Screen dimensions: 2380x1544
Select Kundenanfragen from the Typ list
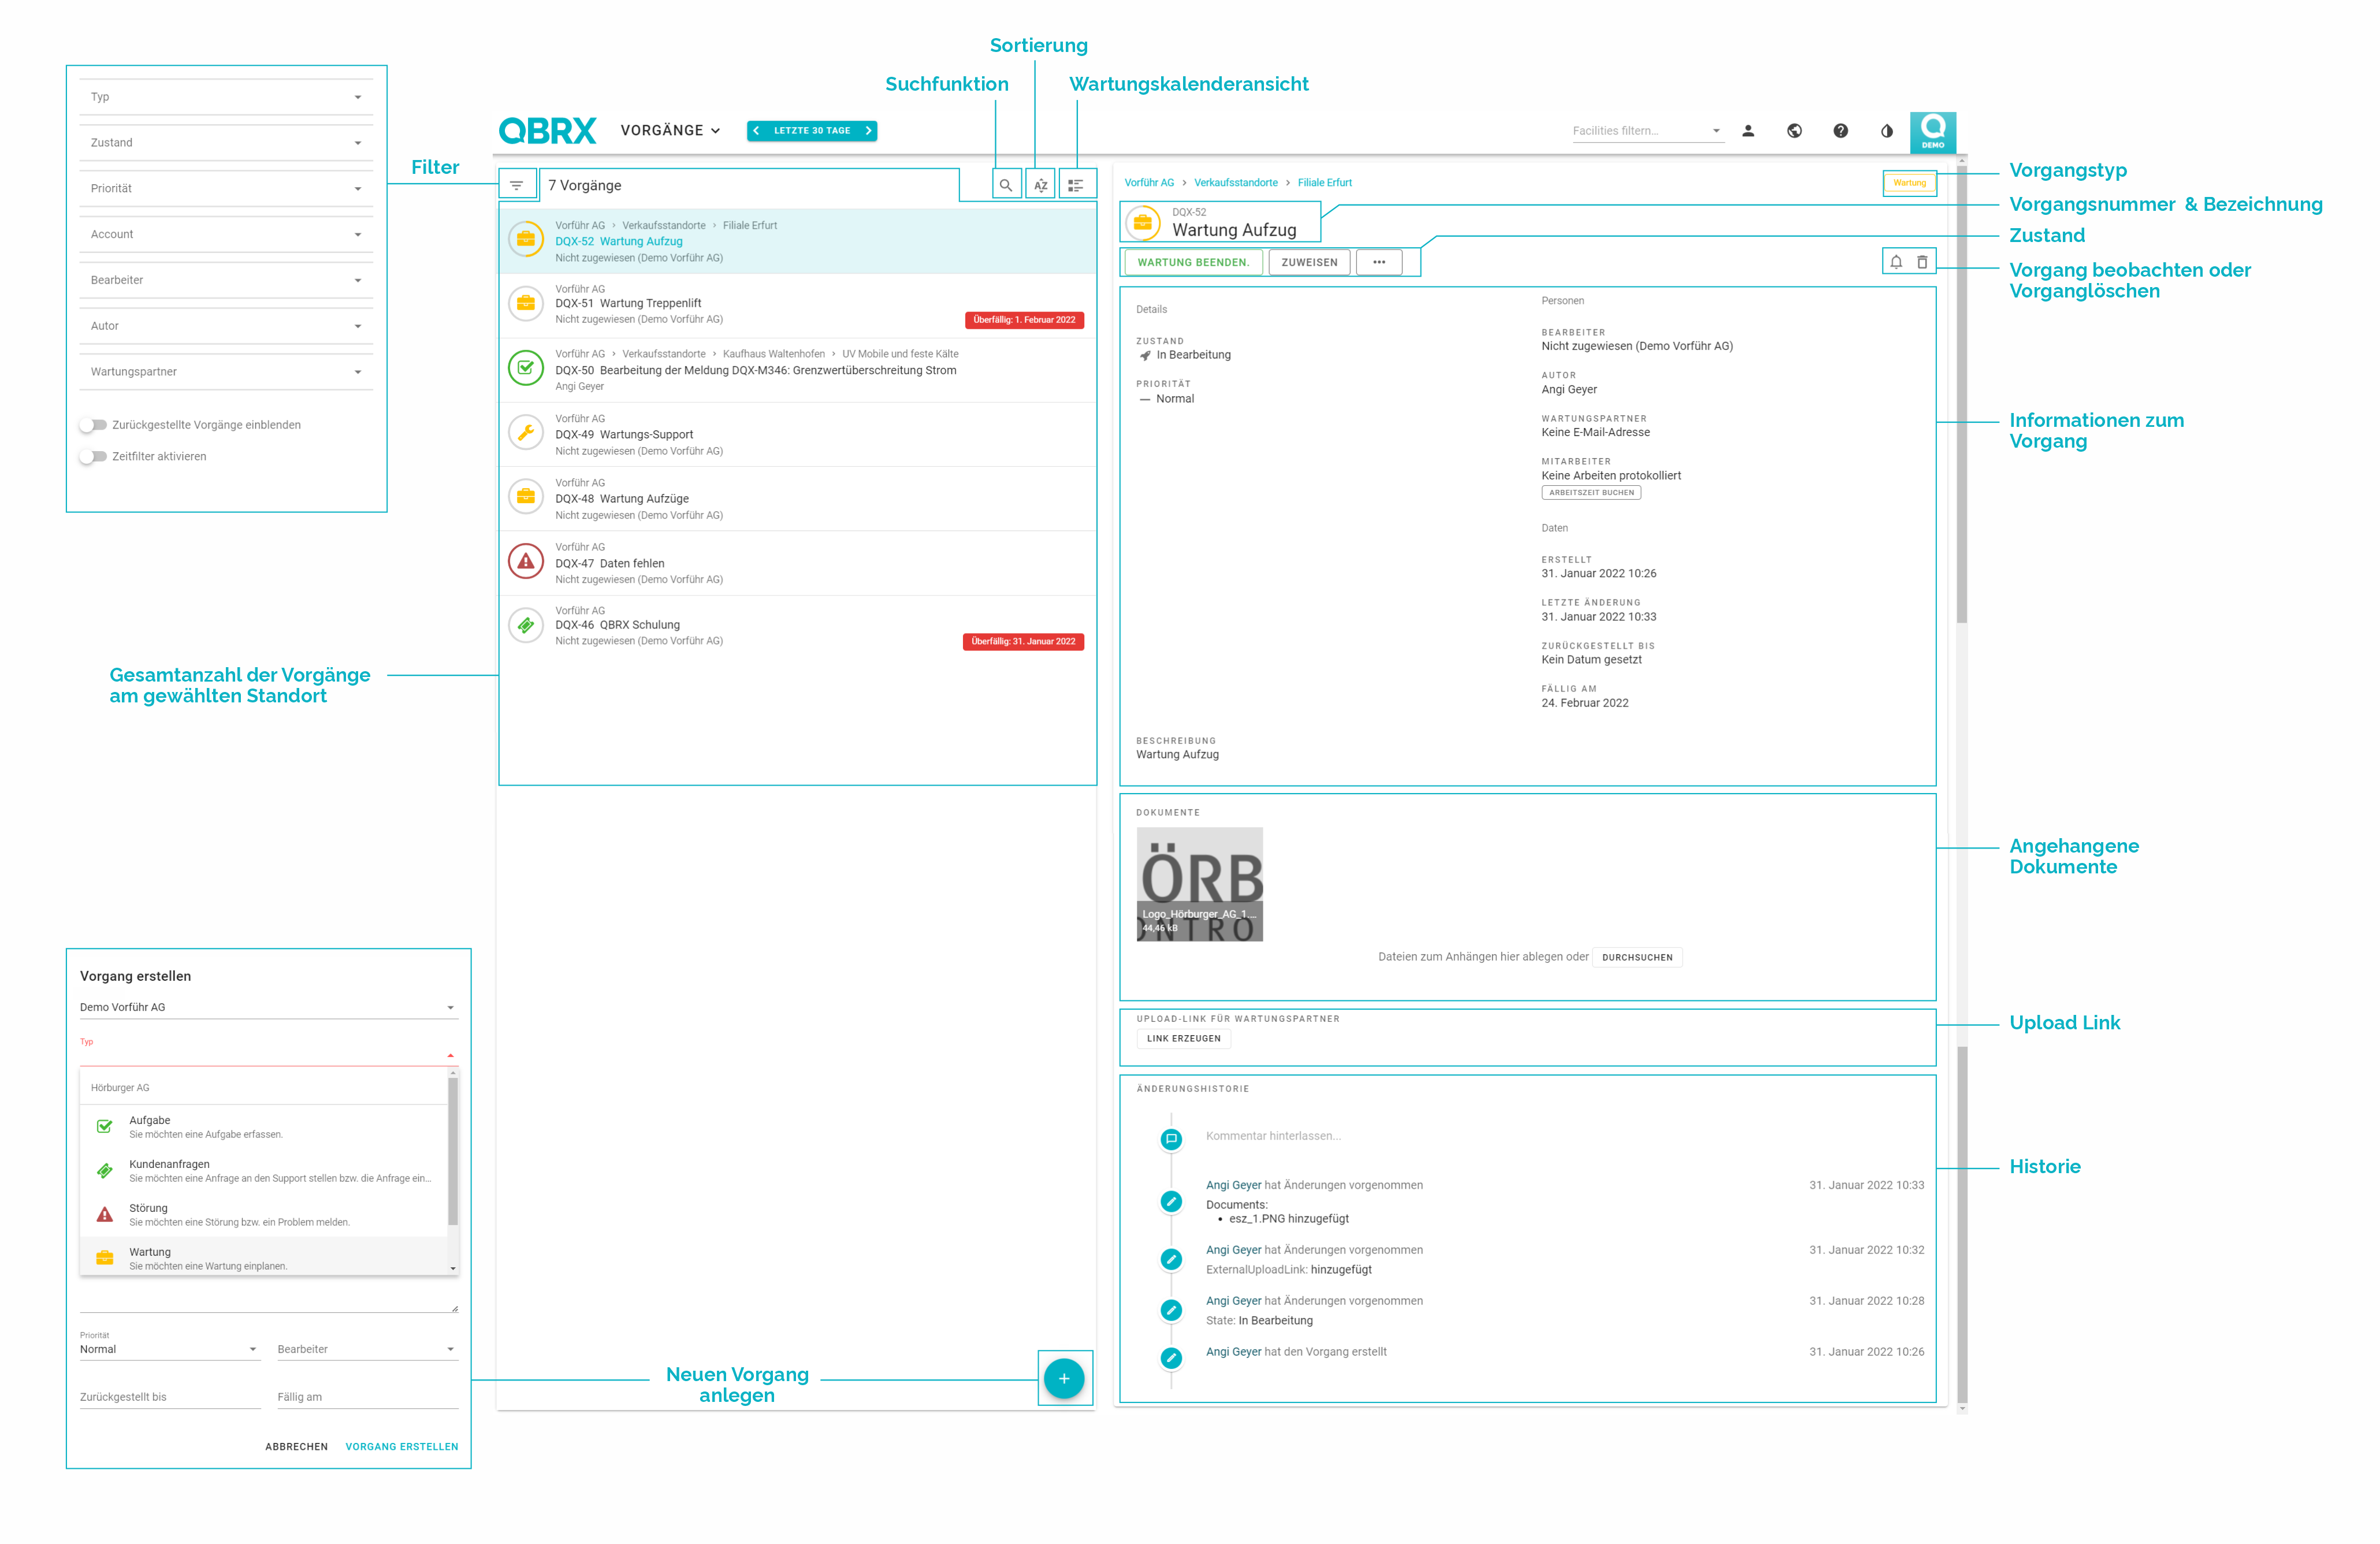tap(264, 1171)
